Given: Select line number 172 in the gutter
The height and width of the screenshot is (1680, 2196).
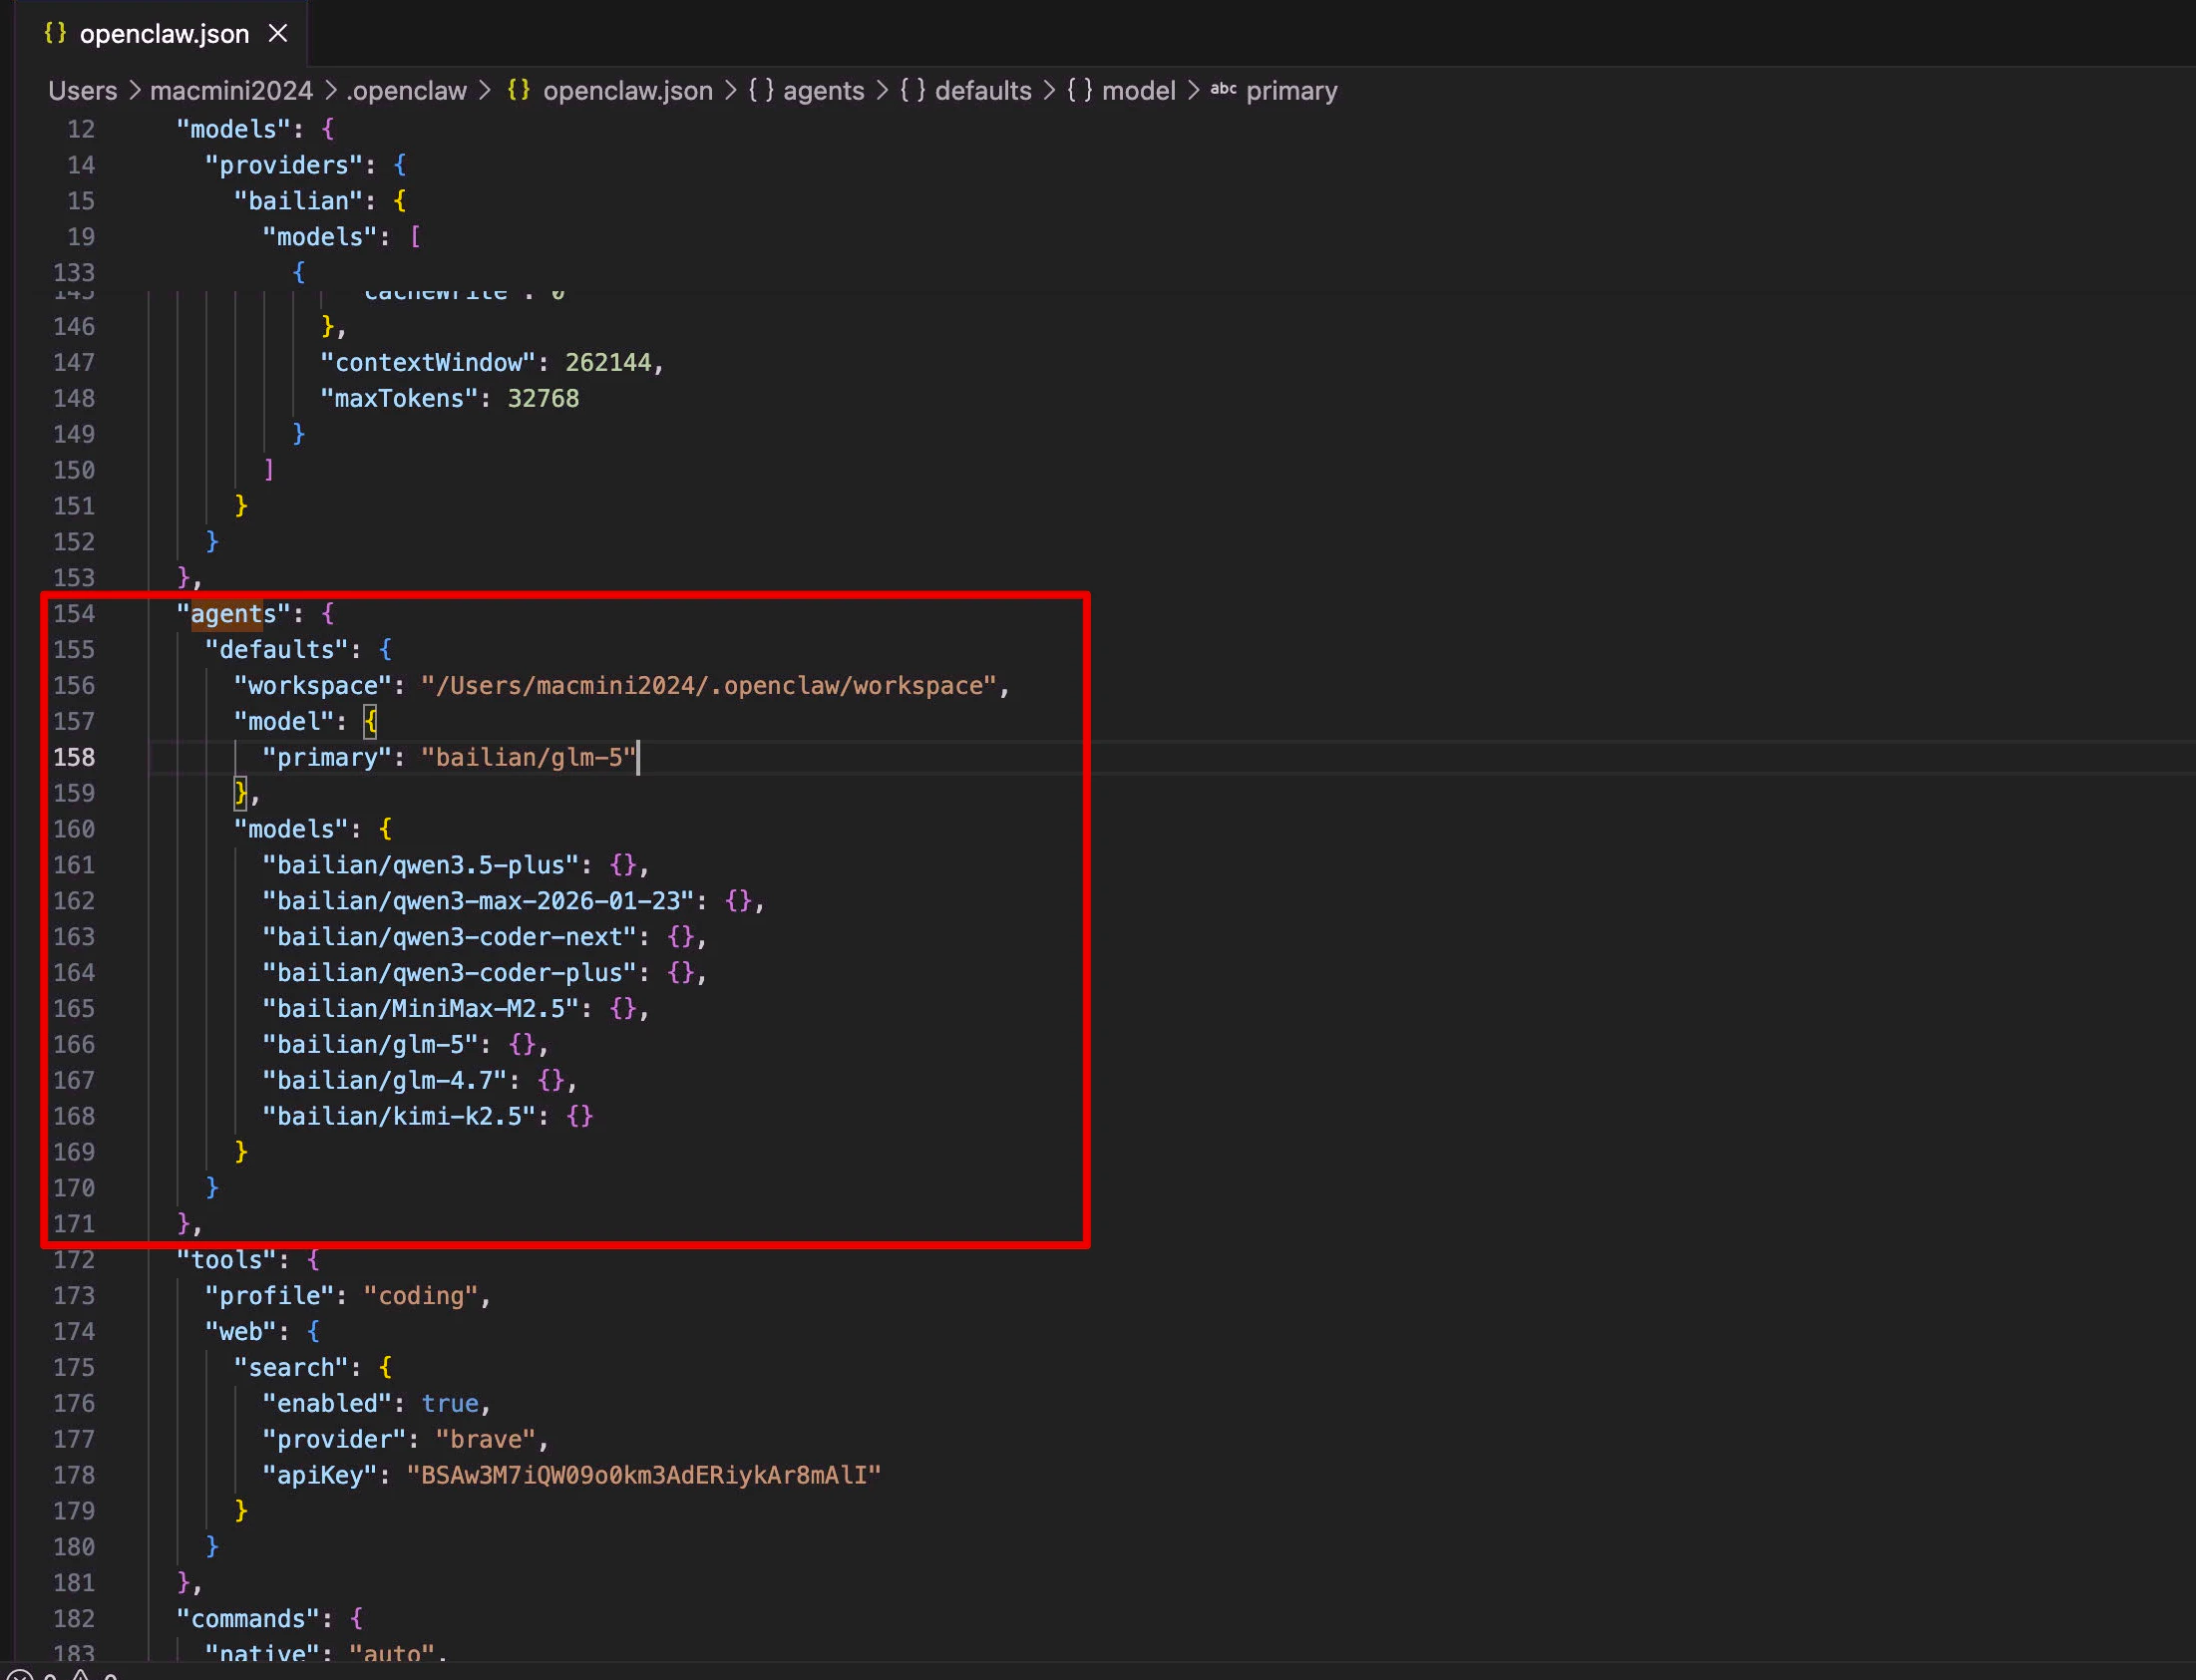Looking at the screenshot, I should click(x=74, y=1259).
